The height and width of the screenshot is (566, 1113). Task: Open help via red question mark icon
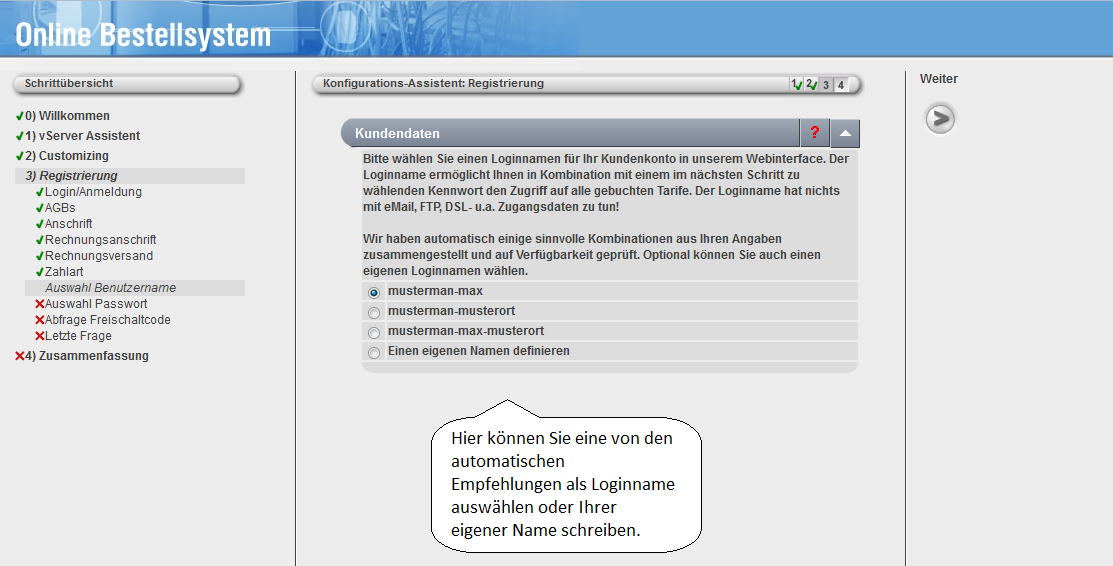(x=815, y=133)
